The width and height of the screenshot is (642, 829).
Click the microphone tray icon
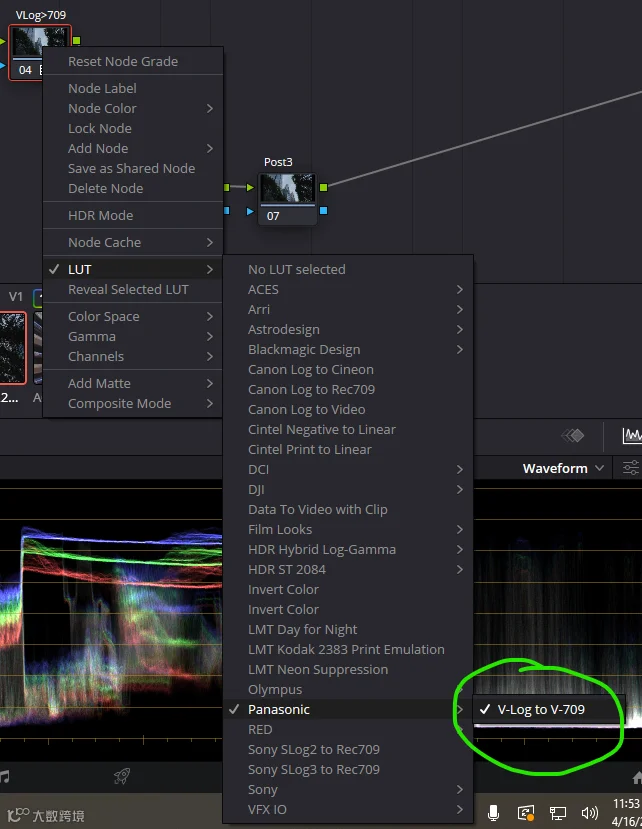(x=493, y=813)
